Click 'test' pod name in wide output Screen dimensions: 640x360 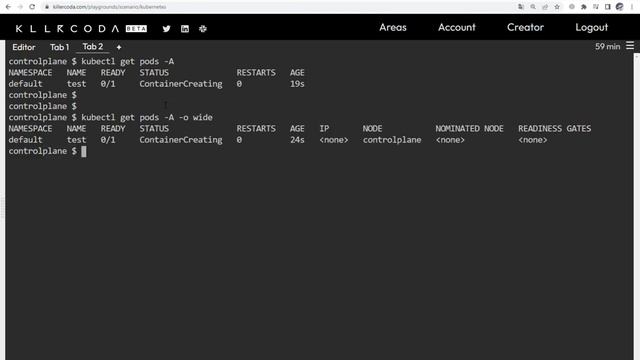[x=76, y=140]
